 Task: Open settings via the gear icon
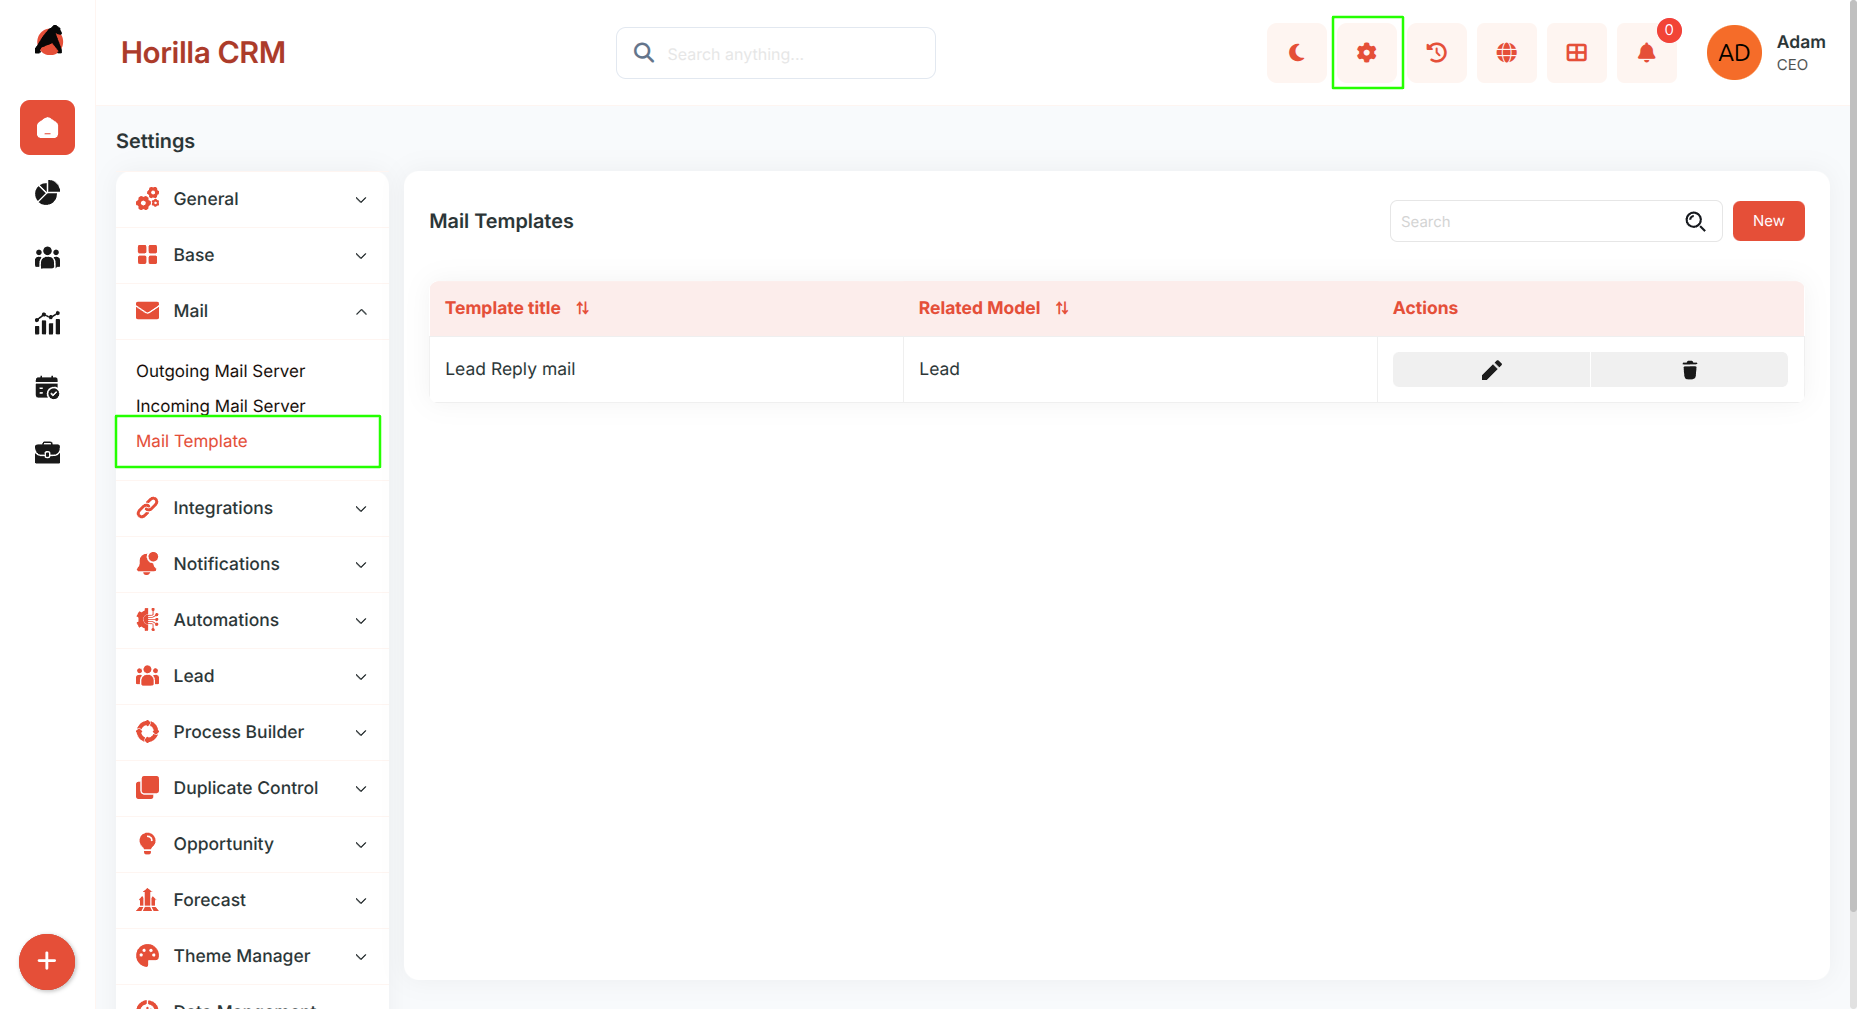tap(1367, 53)
